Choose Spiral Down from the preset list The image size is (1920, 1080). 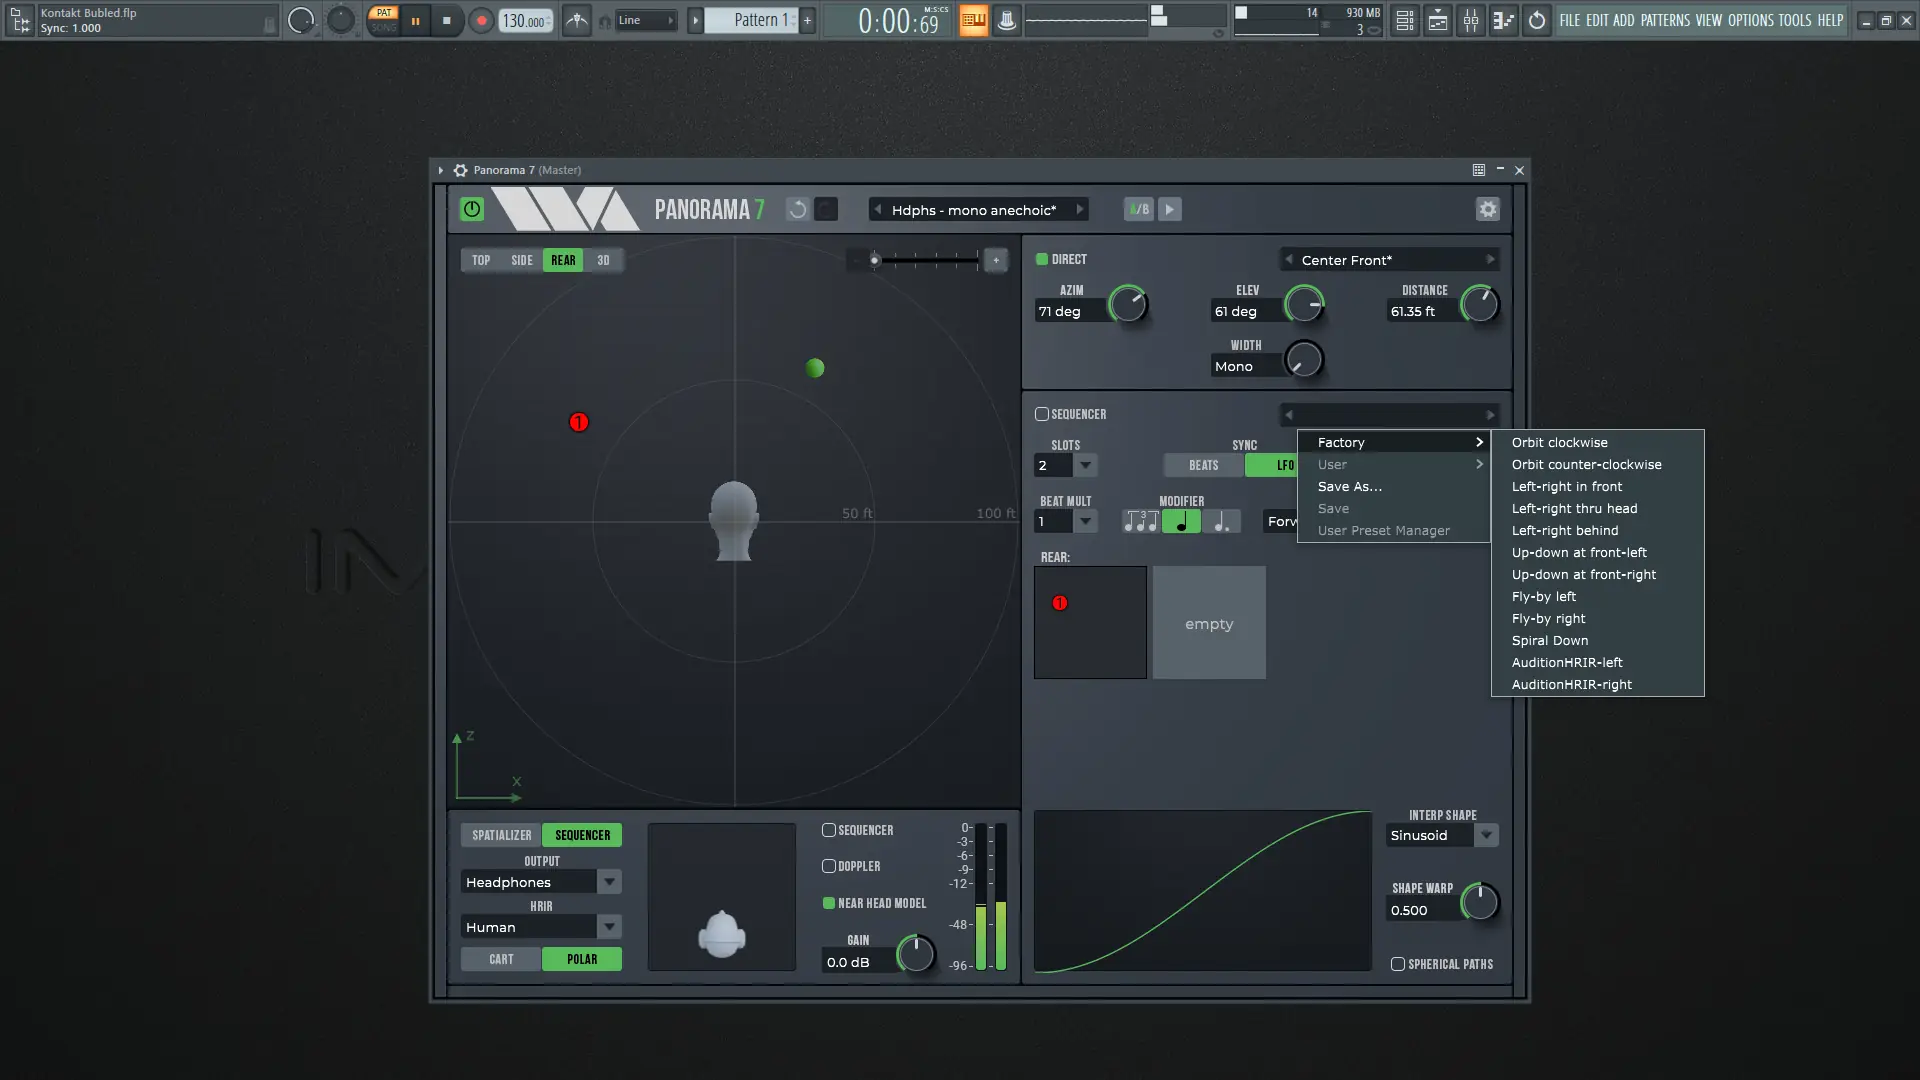[x=1549, y=640]
